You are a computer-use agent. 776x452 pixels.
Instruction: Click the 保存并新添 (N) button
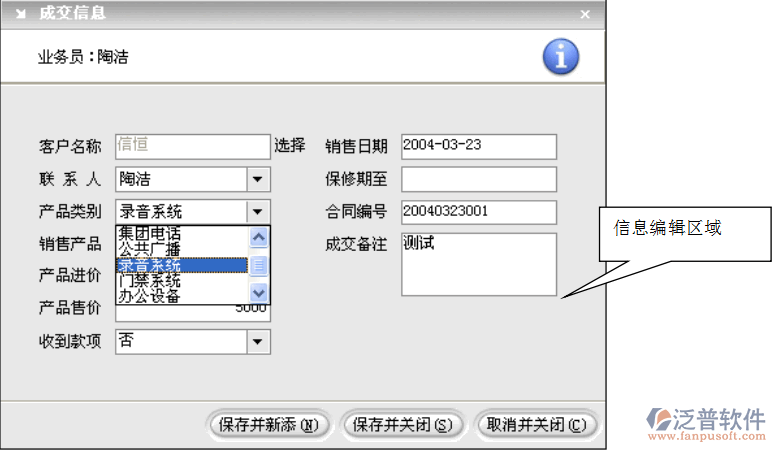[x=269, y=425]
